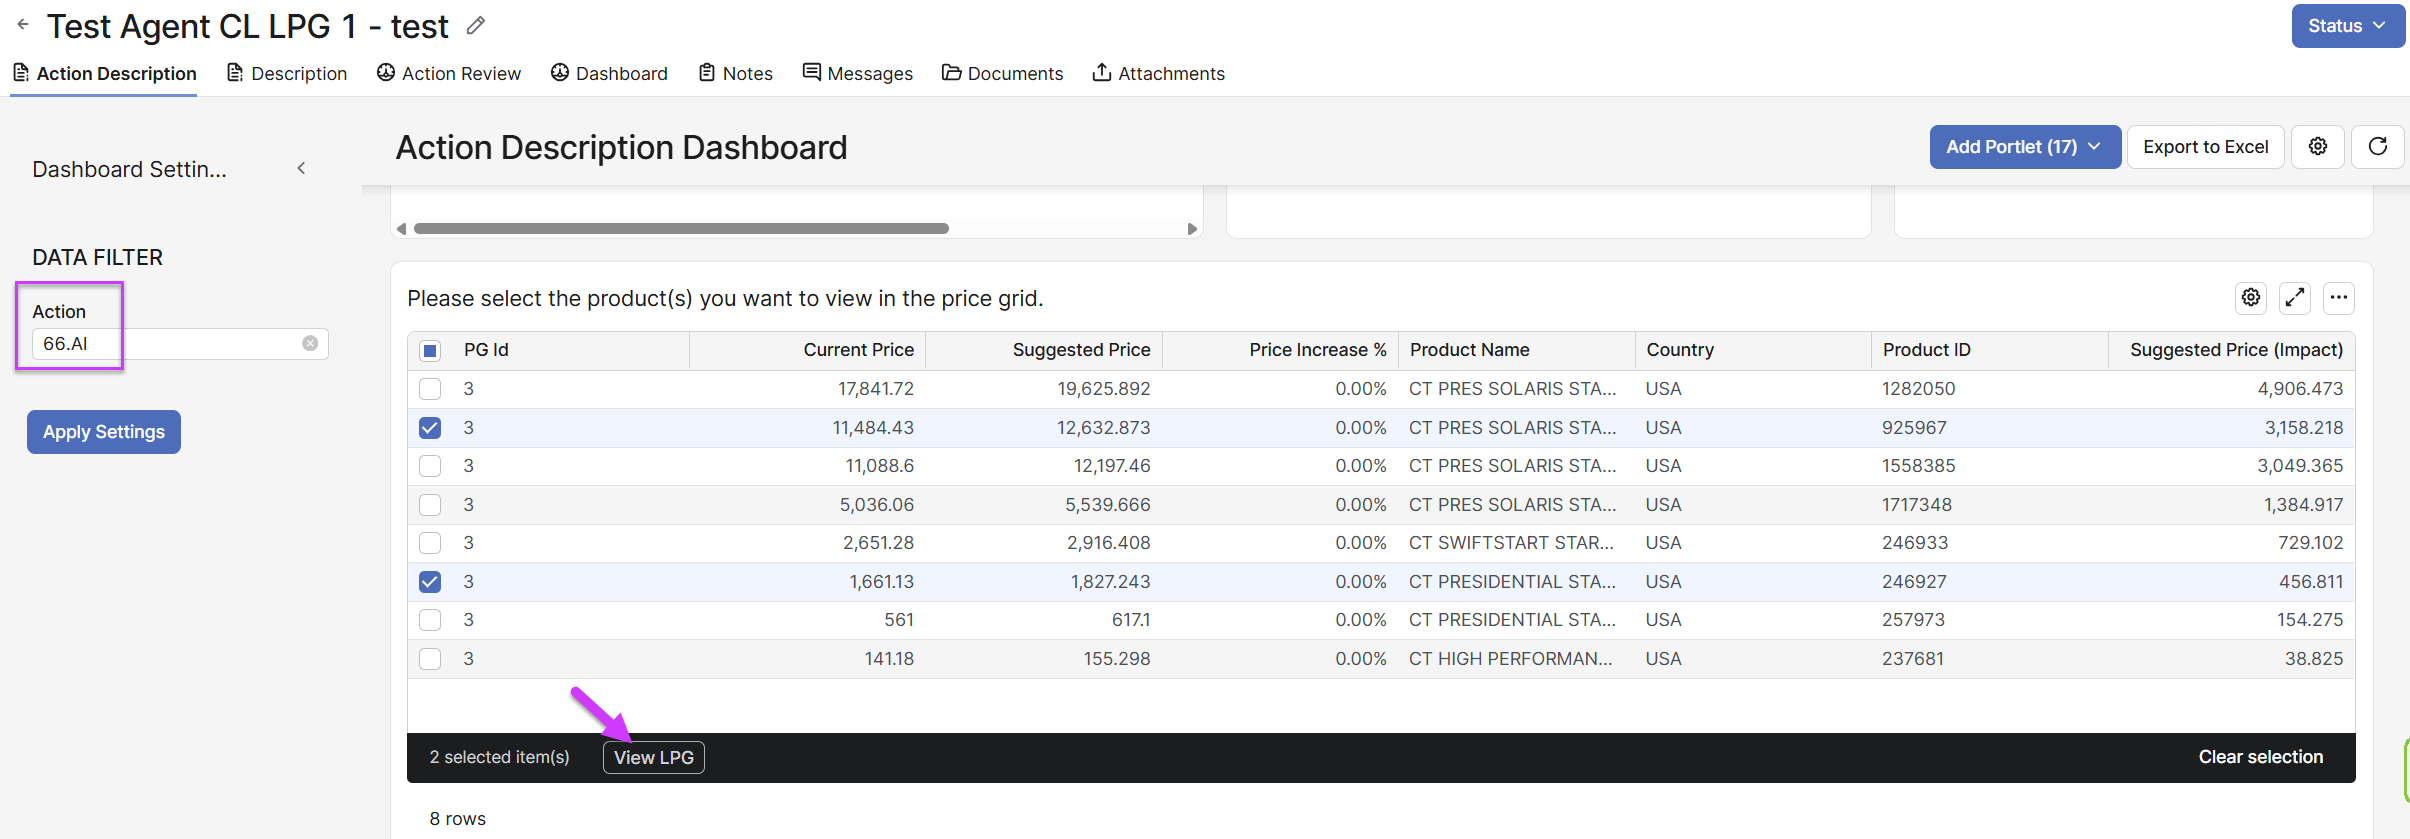Click the View LPG button

[x=653, y=757]
